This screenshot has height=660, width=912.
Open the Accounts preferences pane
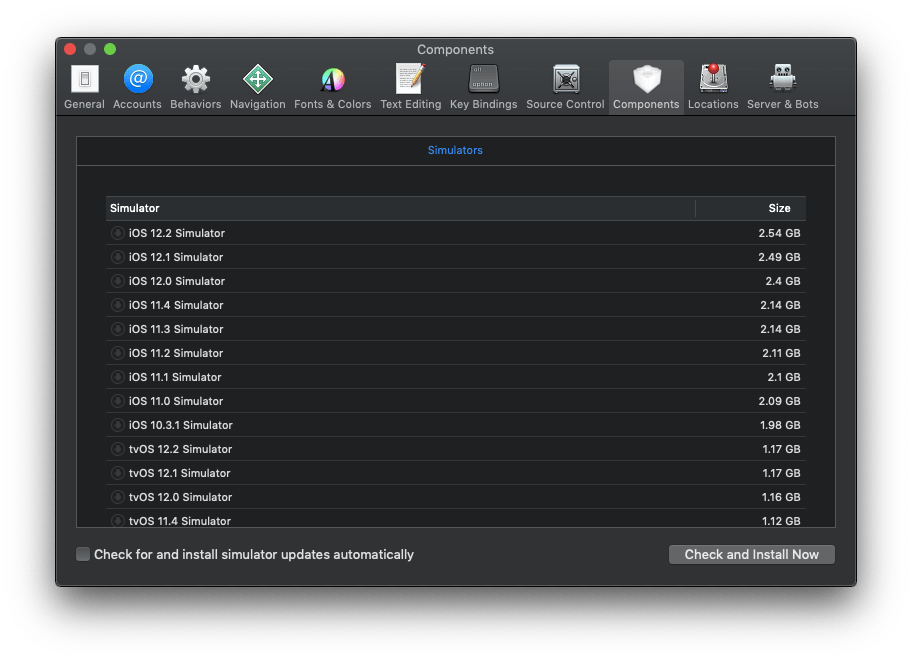tap(137, 87)
